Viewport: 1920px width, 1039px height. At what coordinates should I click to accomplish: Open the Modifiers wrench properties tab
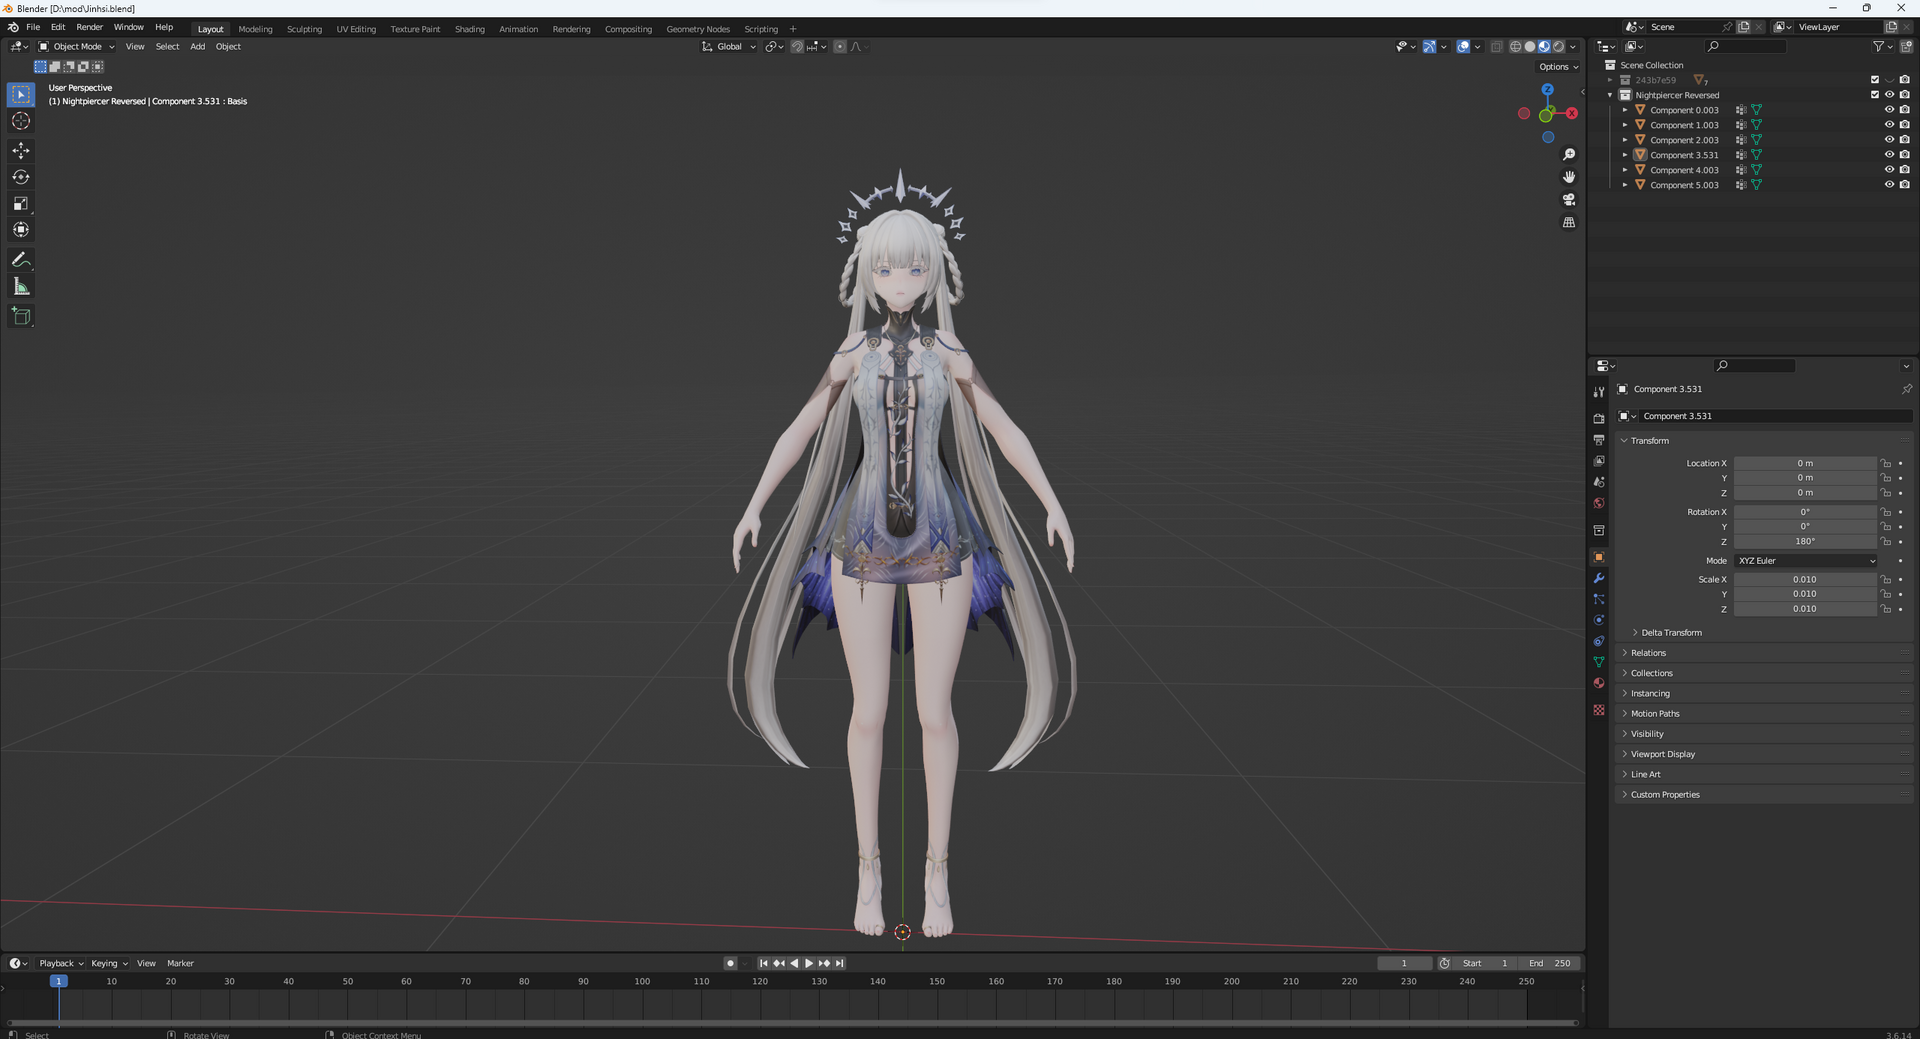click(x=1599, y=578)
